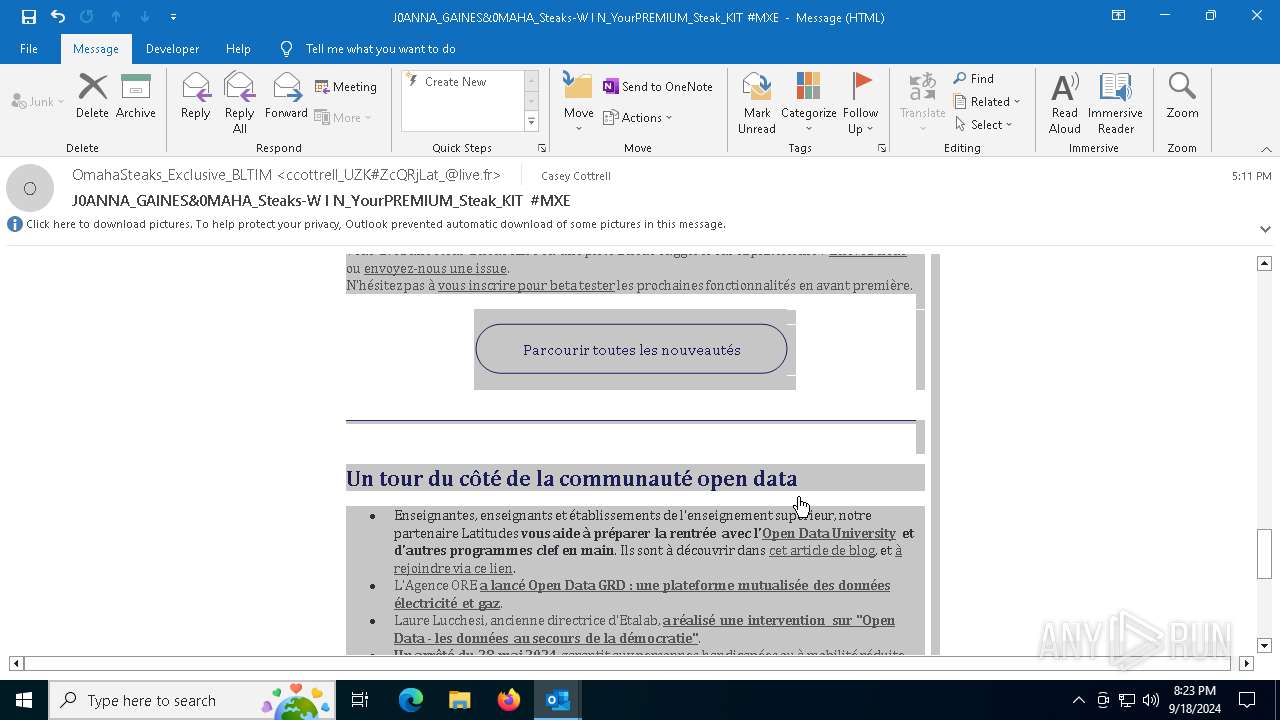Open the Developer tab
The height and width of the screenshot is (720, 1280).
[x=172, y=48]
